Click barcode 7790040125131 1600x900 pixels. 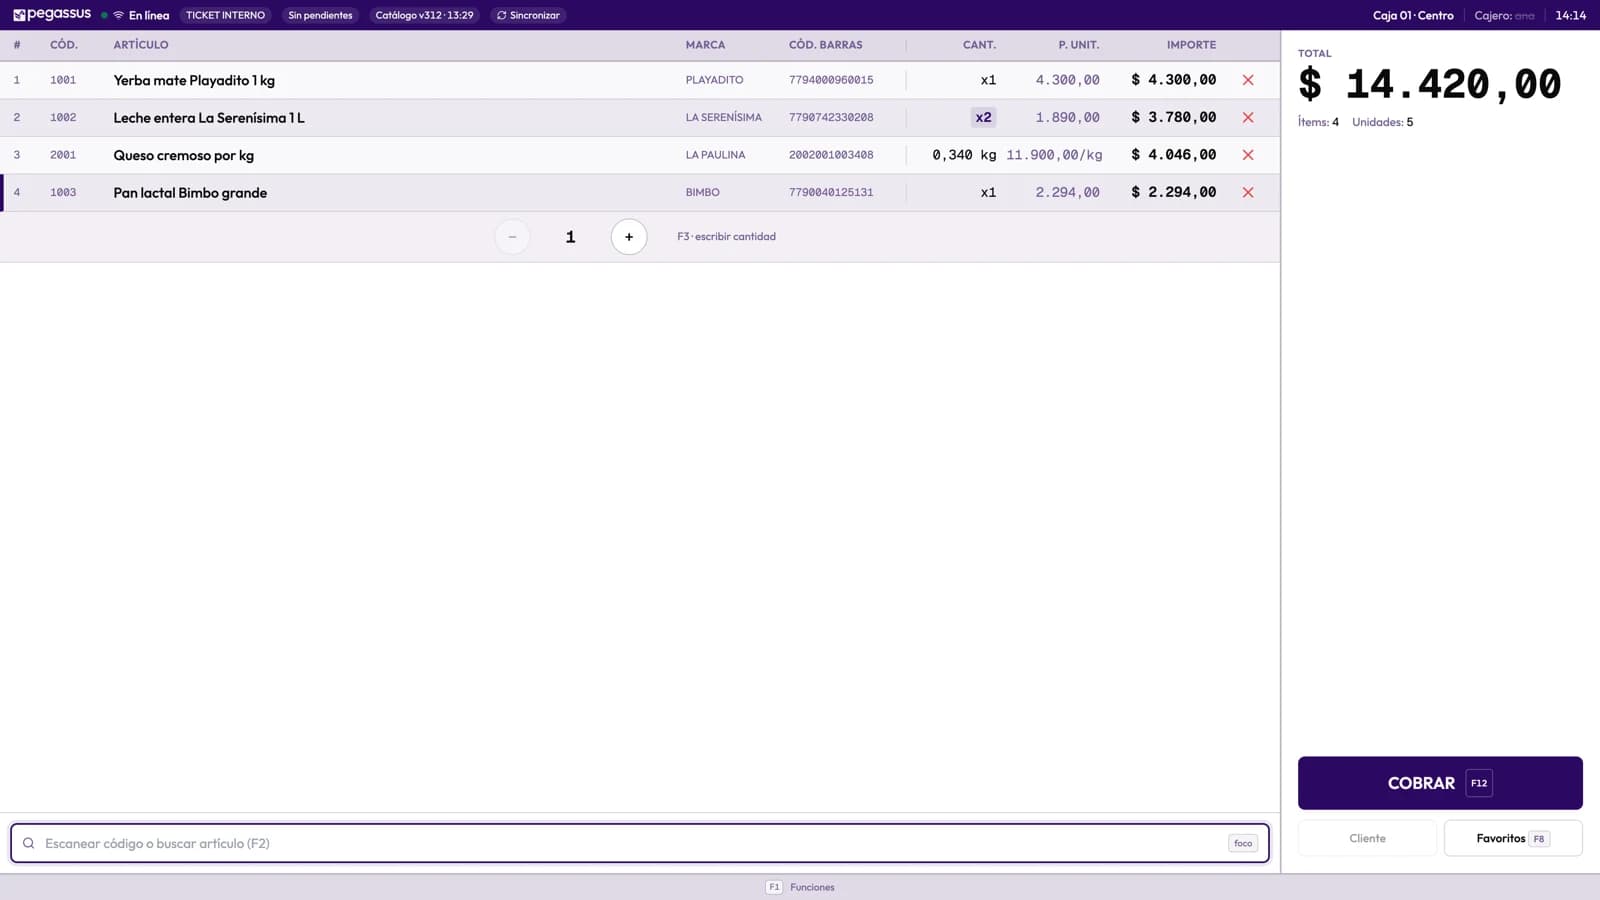pyautogui.click(x=831, y=192)
